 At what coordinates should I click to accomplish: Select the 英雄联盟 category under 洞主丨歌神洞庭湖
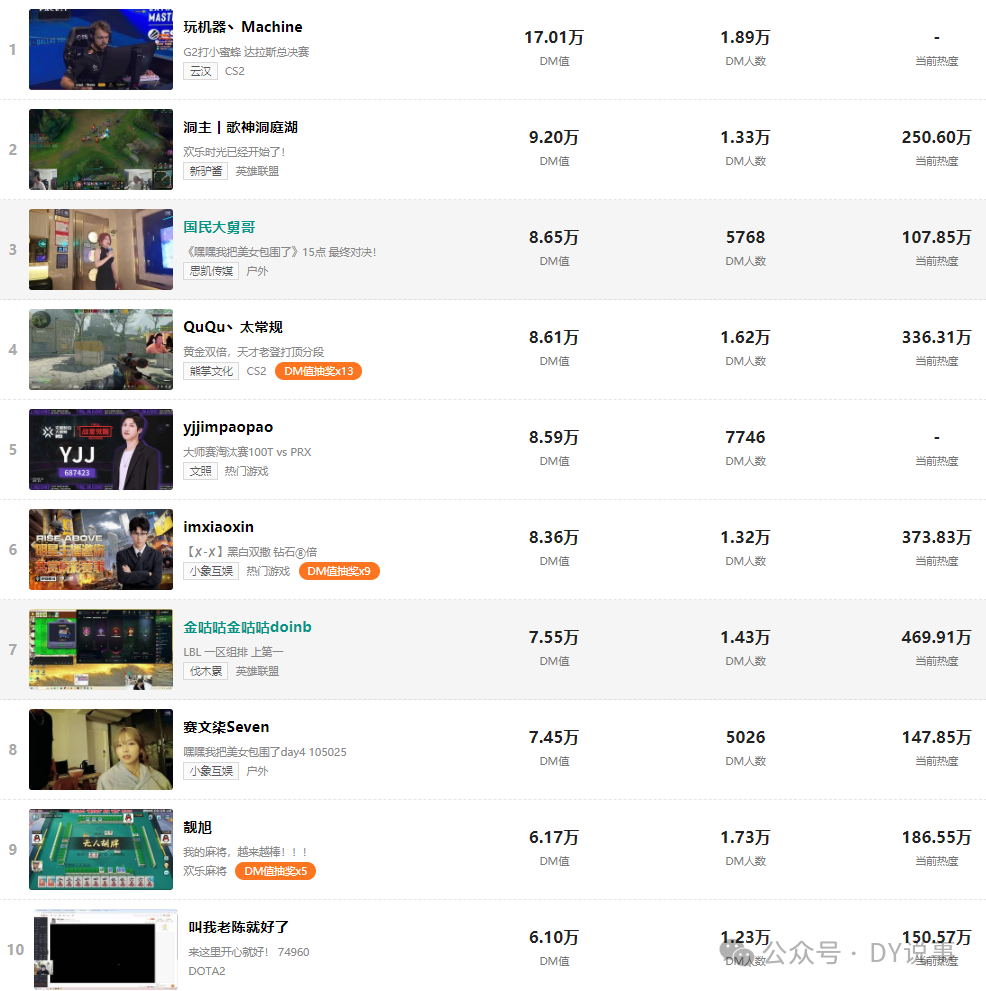click(x=257, y=171)
